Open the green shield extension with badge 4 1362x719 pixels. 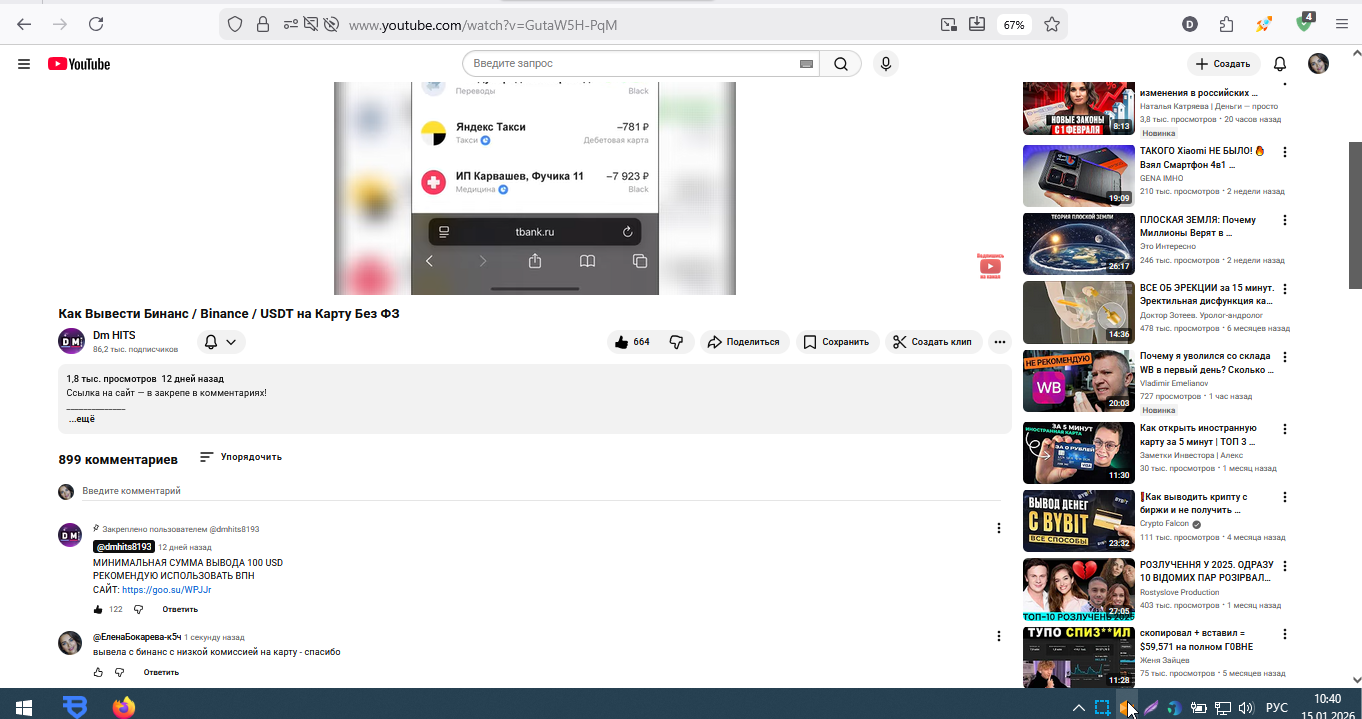(x=1304, y=22)
